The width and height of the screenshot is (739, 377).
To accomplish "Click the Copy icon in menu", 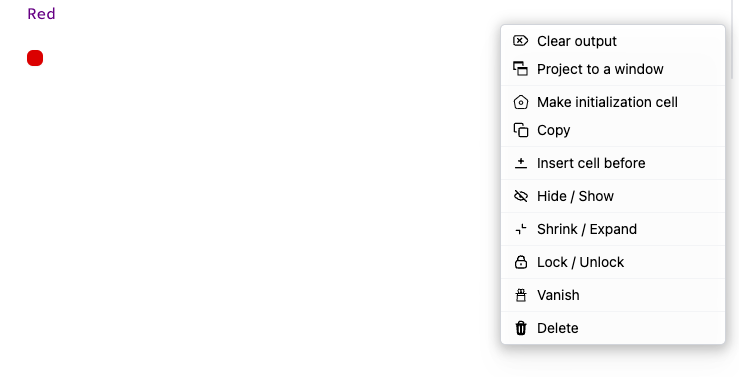I will pyautogui.click(x=520, y=130).
